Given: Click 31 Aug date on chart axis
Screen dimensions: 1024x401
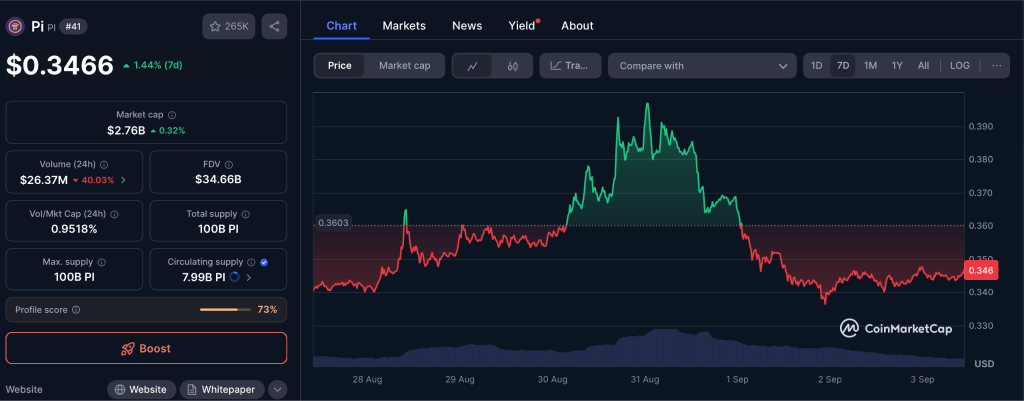Looking at the screenshot, I should point(645,379).
